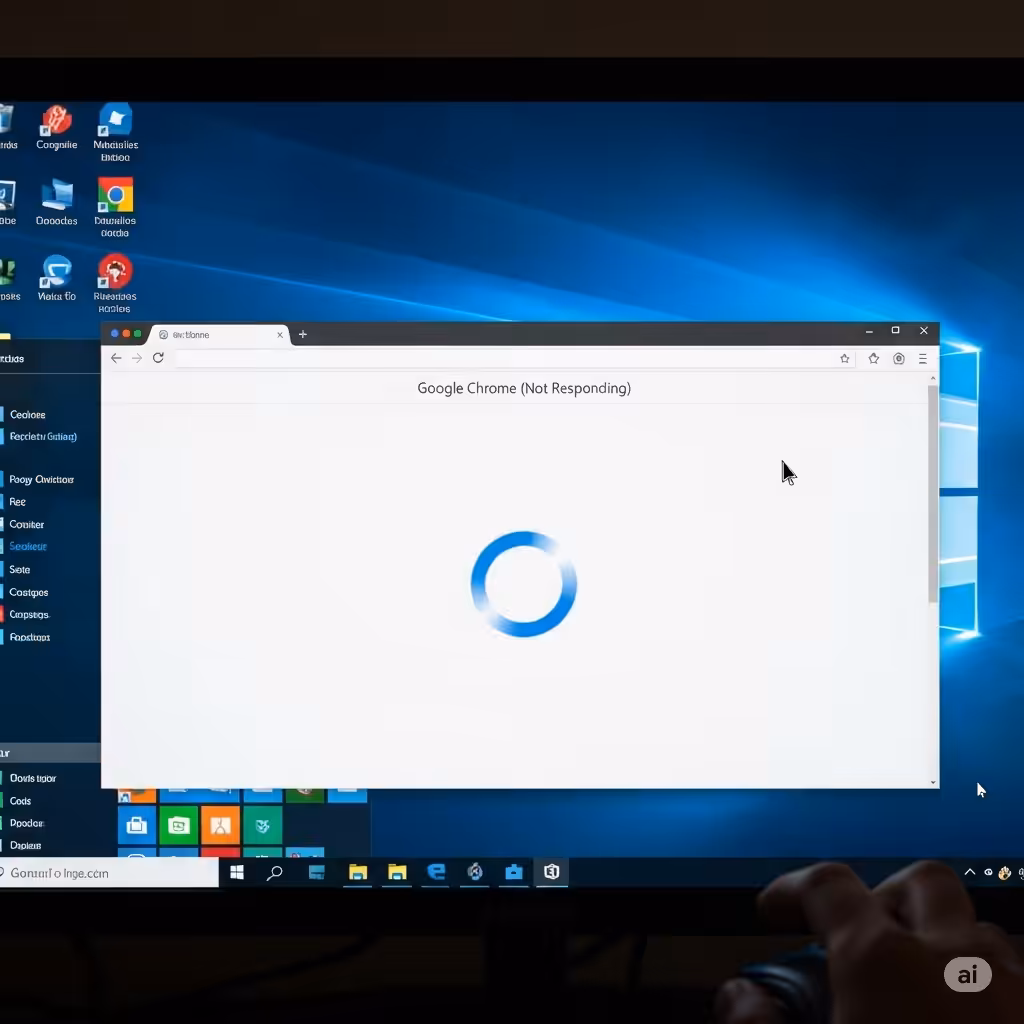The width and height of the screenshot is (1024, 1024).
Task: Open the 'Voica Go' desktop icon
Action: [56, 279]
